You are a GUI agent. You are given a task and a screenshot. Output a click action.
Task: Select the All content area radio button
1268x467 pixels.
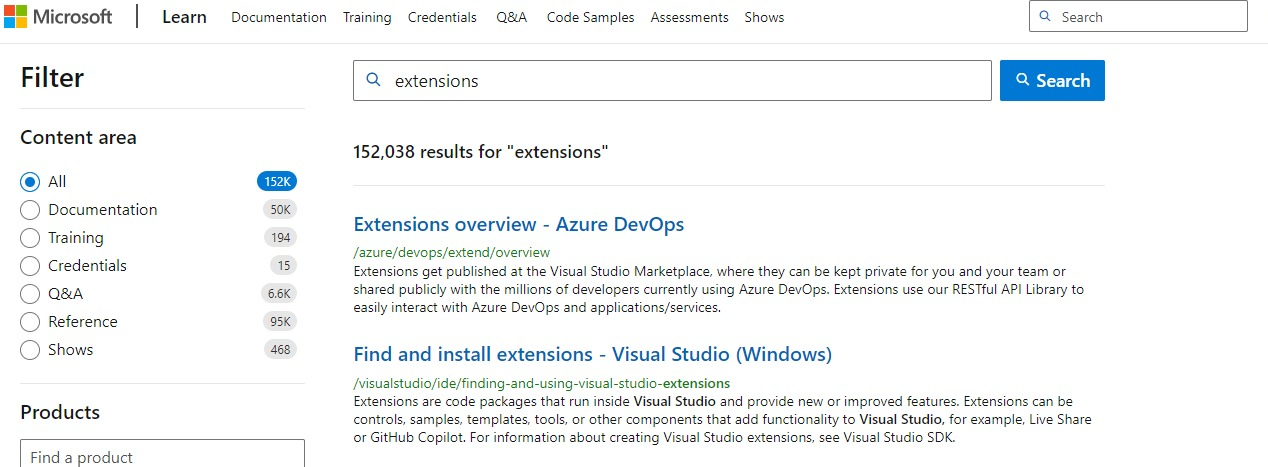[30, 182]
